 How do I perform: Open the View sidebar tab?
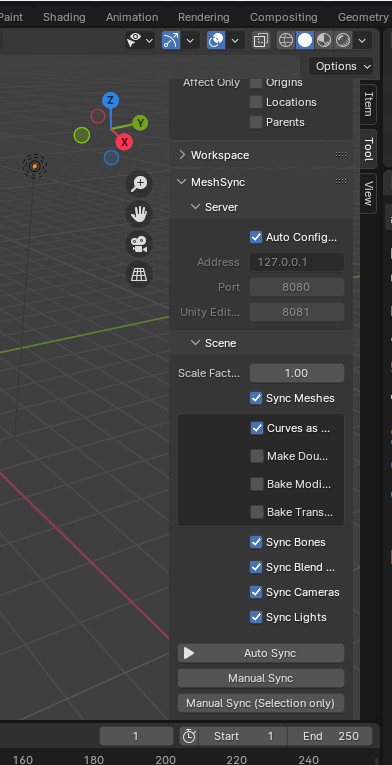click(x=369, y=193)
